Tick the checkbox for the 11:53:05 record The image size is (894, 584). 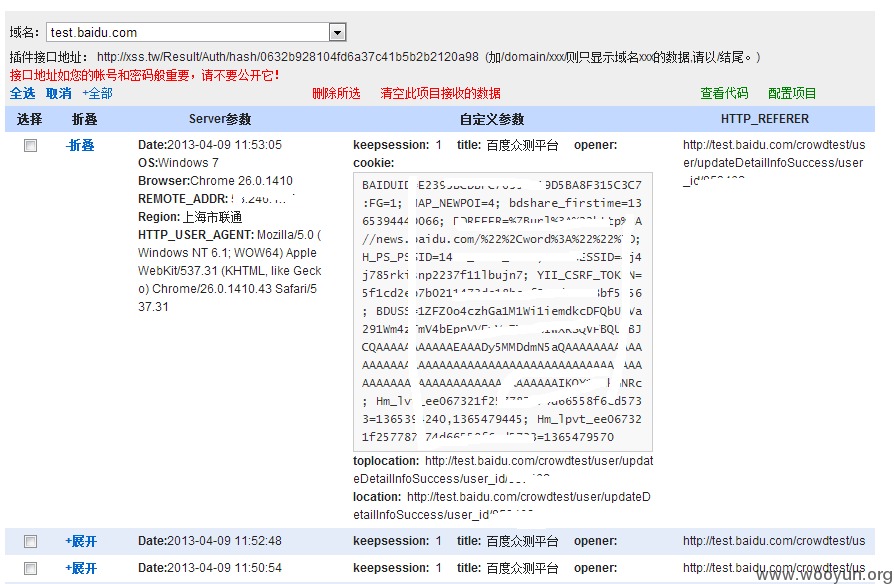point(31,145)
